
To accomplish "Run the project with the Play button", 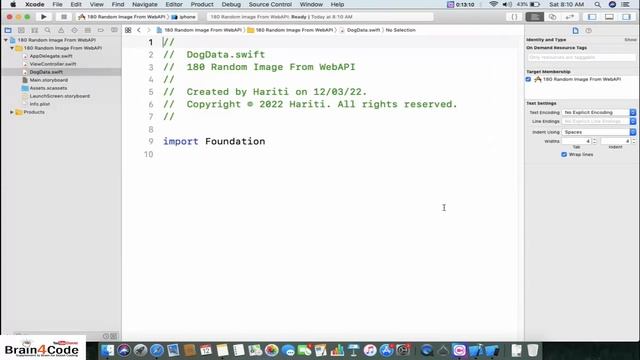I will (44, 17).
